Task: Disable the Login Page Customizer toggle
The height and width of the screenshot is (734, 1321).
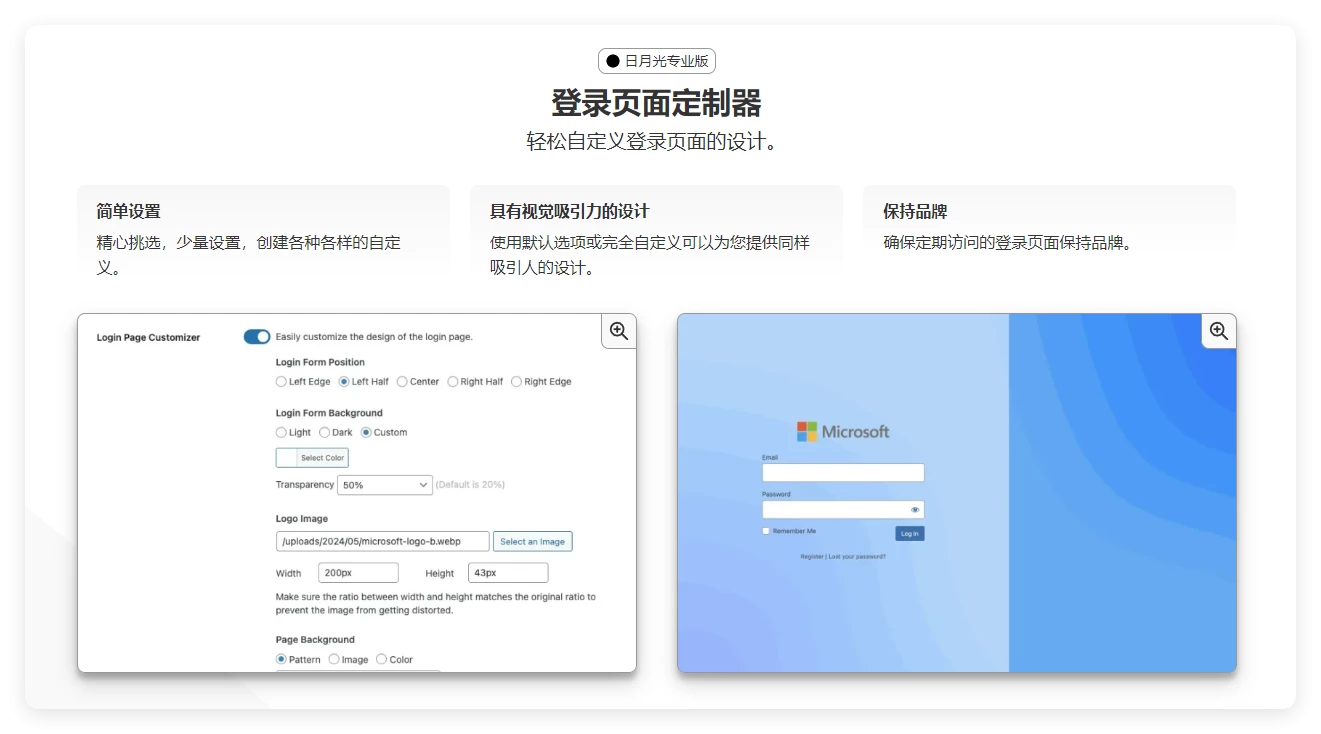Action: [256, 337]
